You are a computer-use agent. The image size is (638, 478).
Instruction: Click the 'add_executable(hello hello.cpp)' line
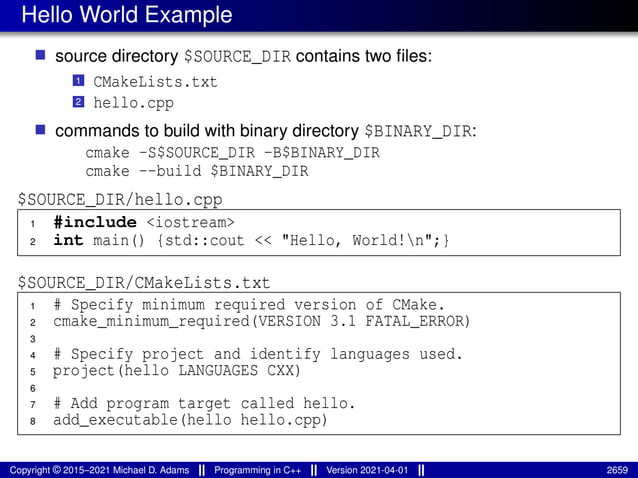[x=190, y=420]
